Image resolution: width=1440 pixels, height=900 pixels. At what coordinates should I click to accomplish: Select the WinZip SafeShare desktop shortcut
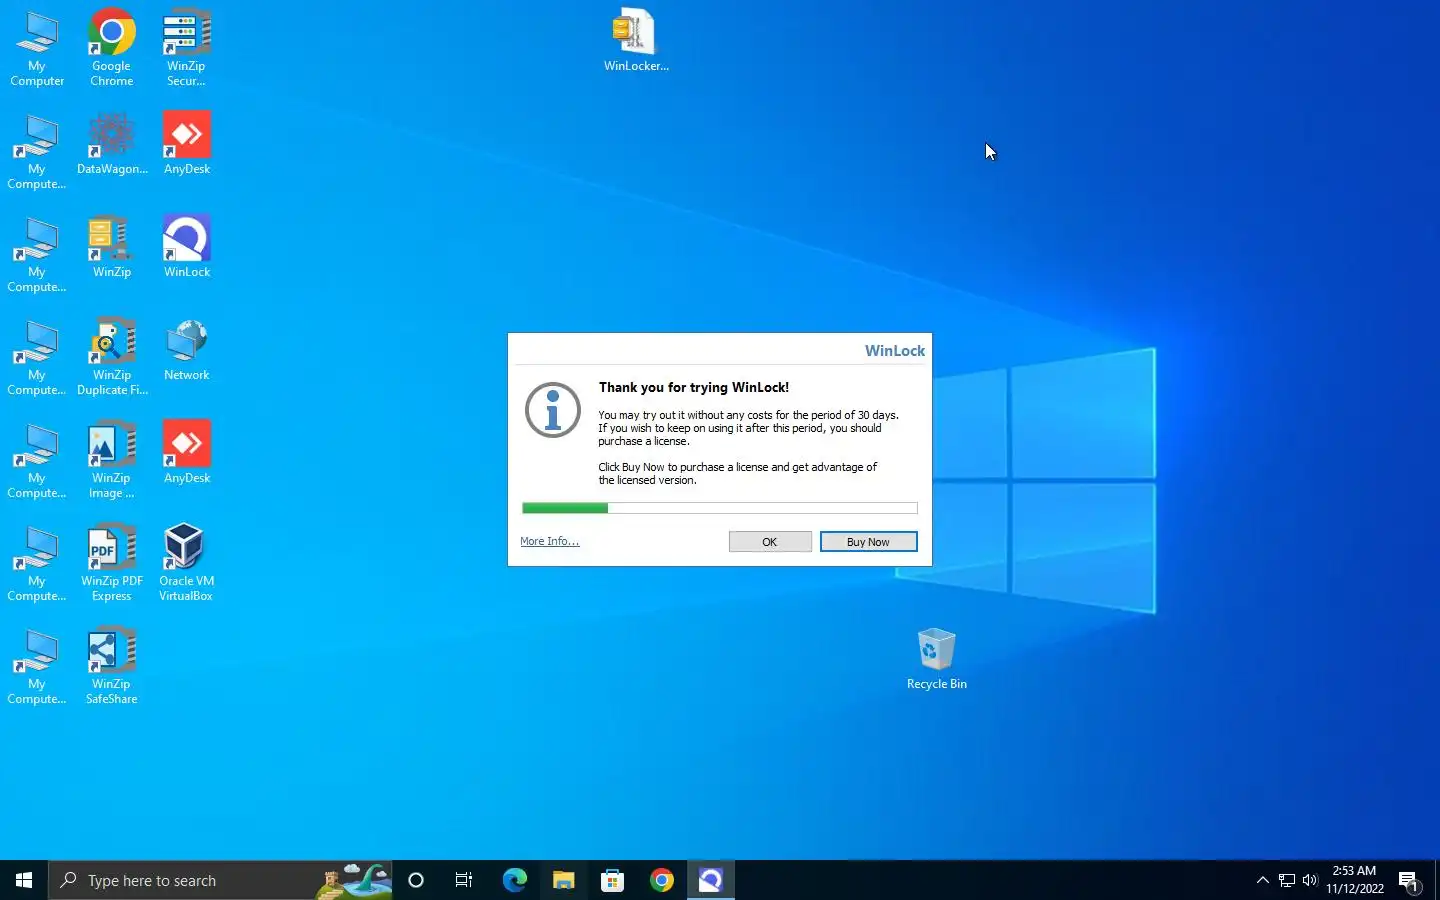[x=112, y=667]
